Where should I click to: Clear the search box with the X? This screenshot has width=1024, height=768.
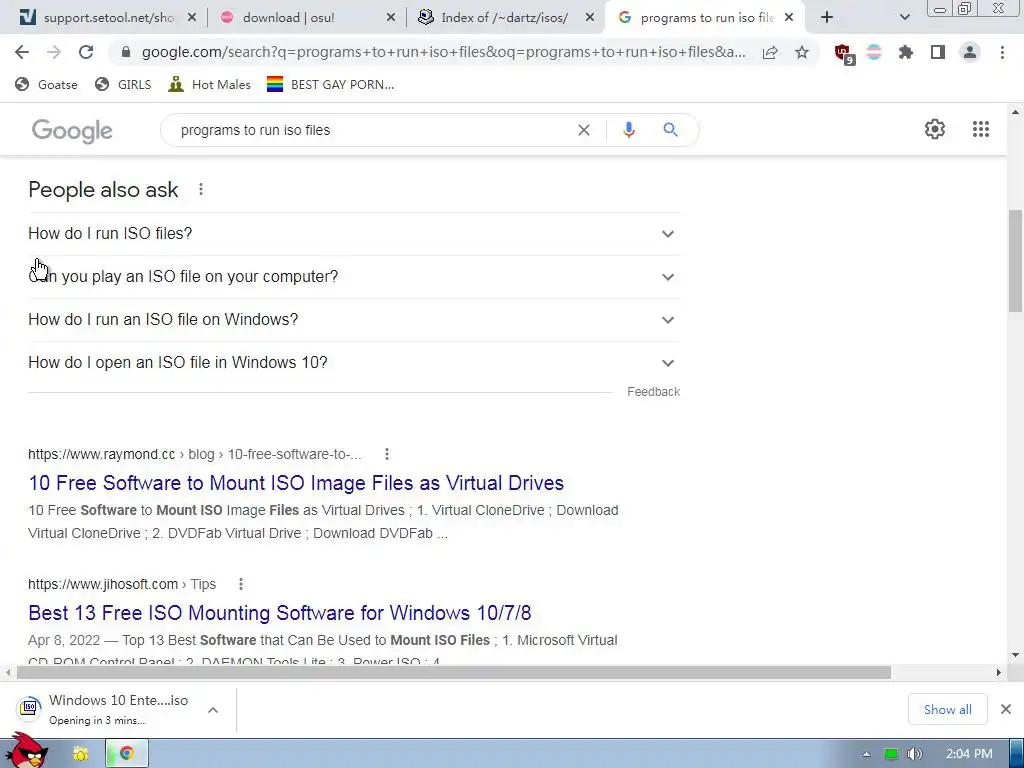coord(584,130)
